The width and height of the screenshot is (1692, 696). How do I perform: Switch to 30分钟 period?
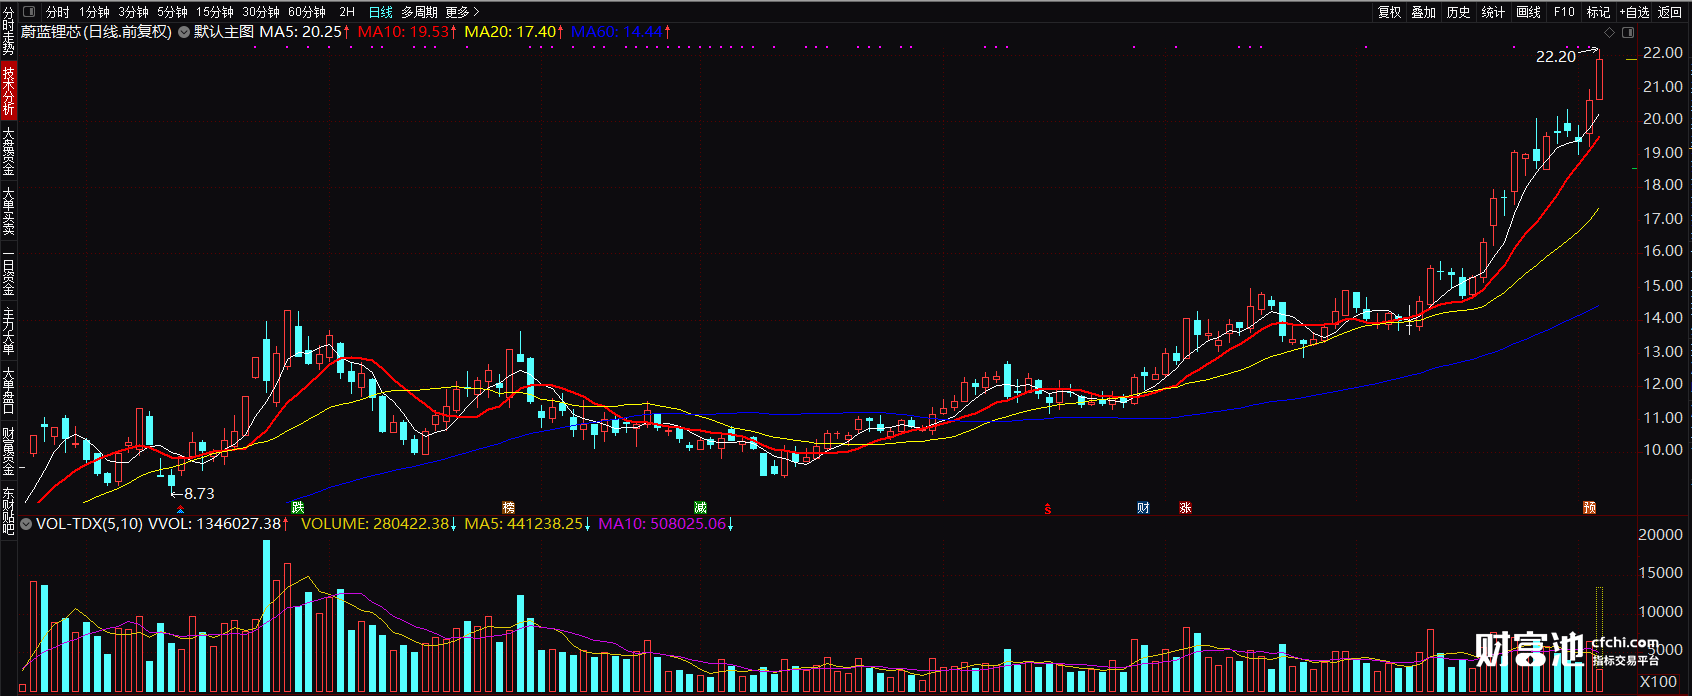click(261, 12)
